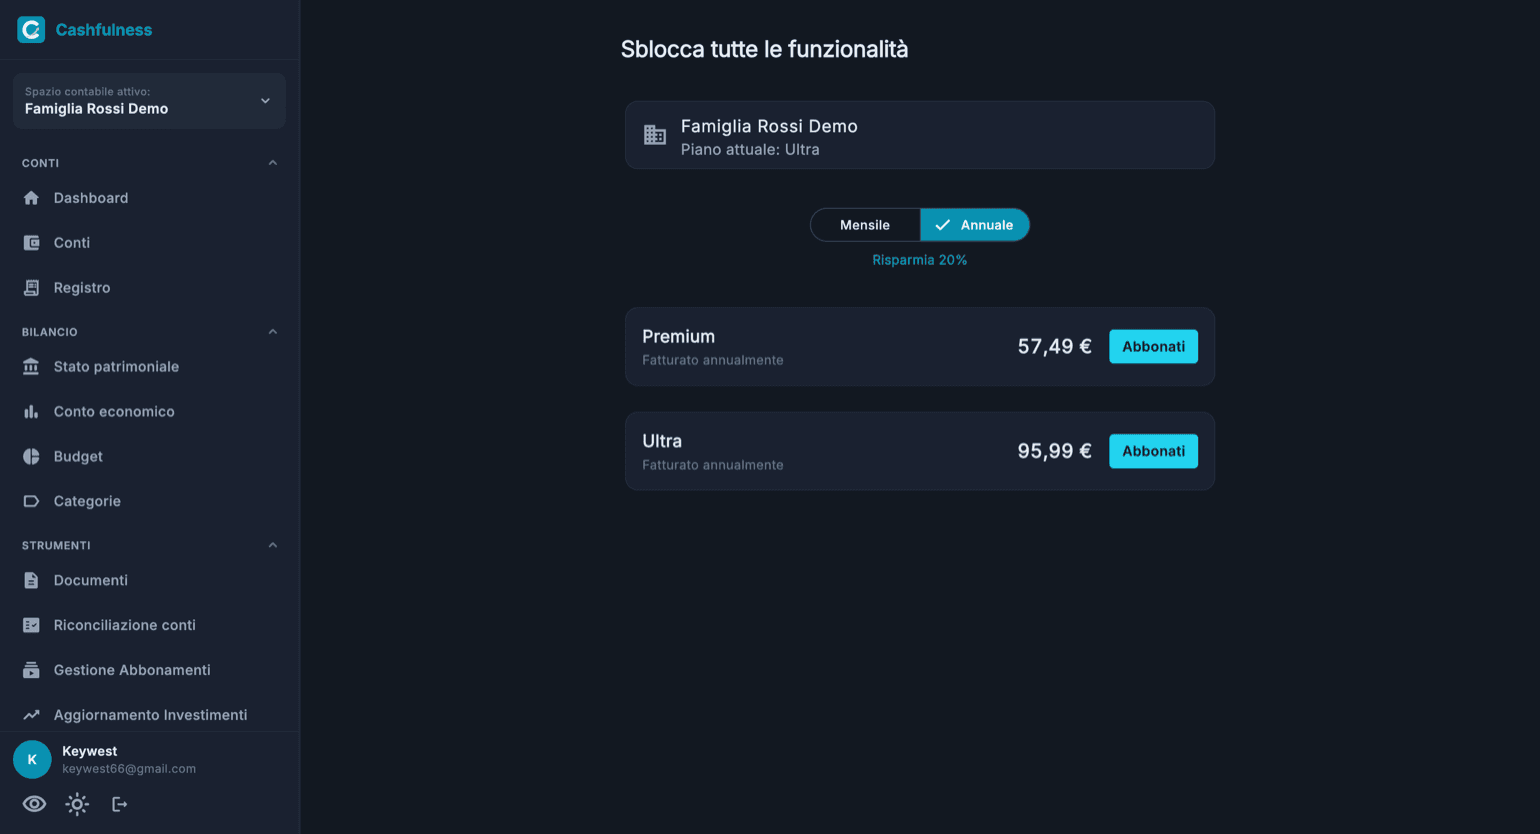Viewport: 1540px width, 834px height.
Task: Click the Gestione Abbonamenti subscriptions icon
Action: [31, 671]
